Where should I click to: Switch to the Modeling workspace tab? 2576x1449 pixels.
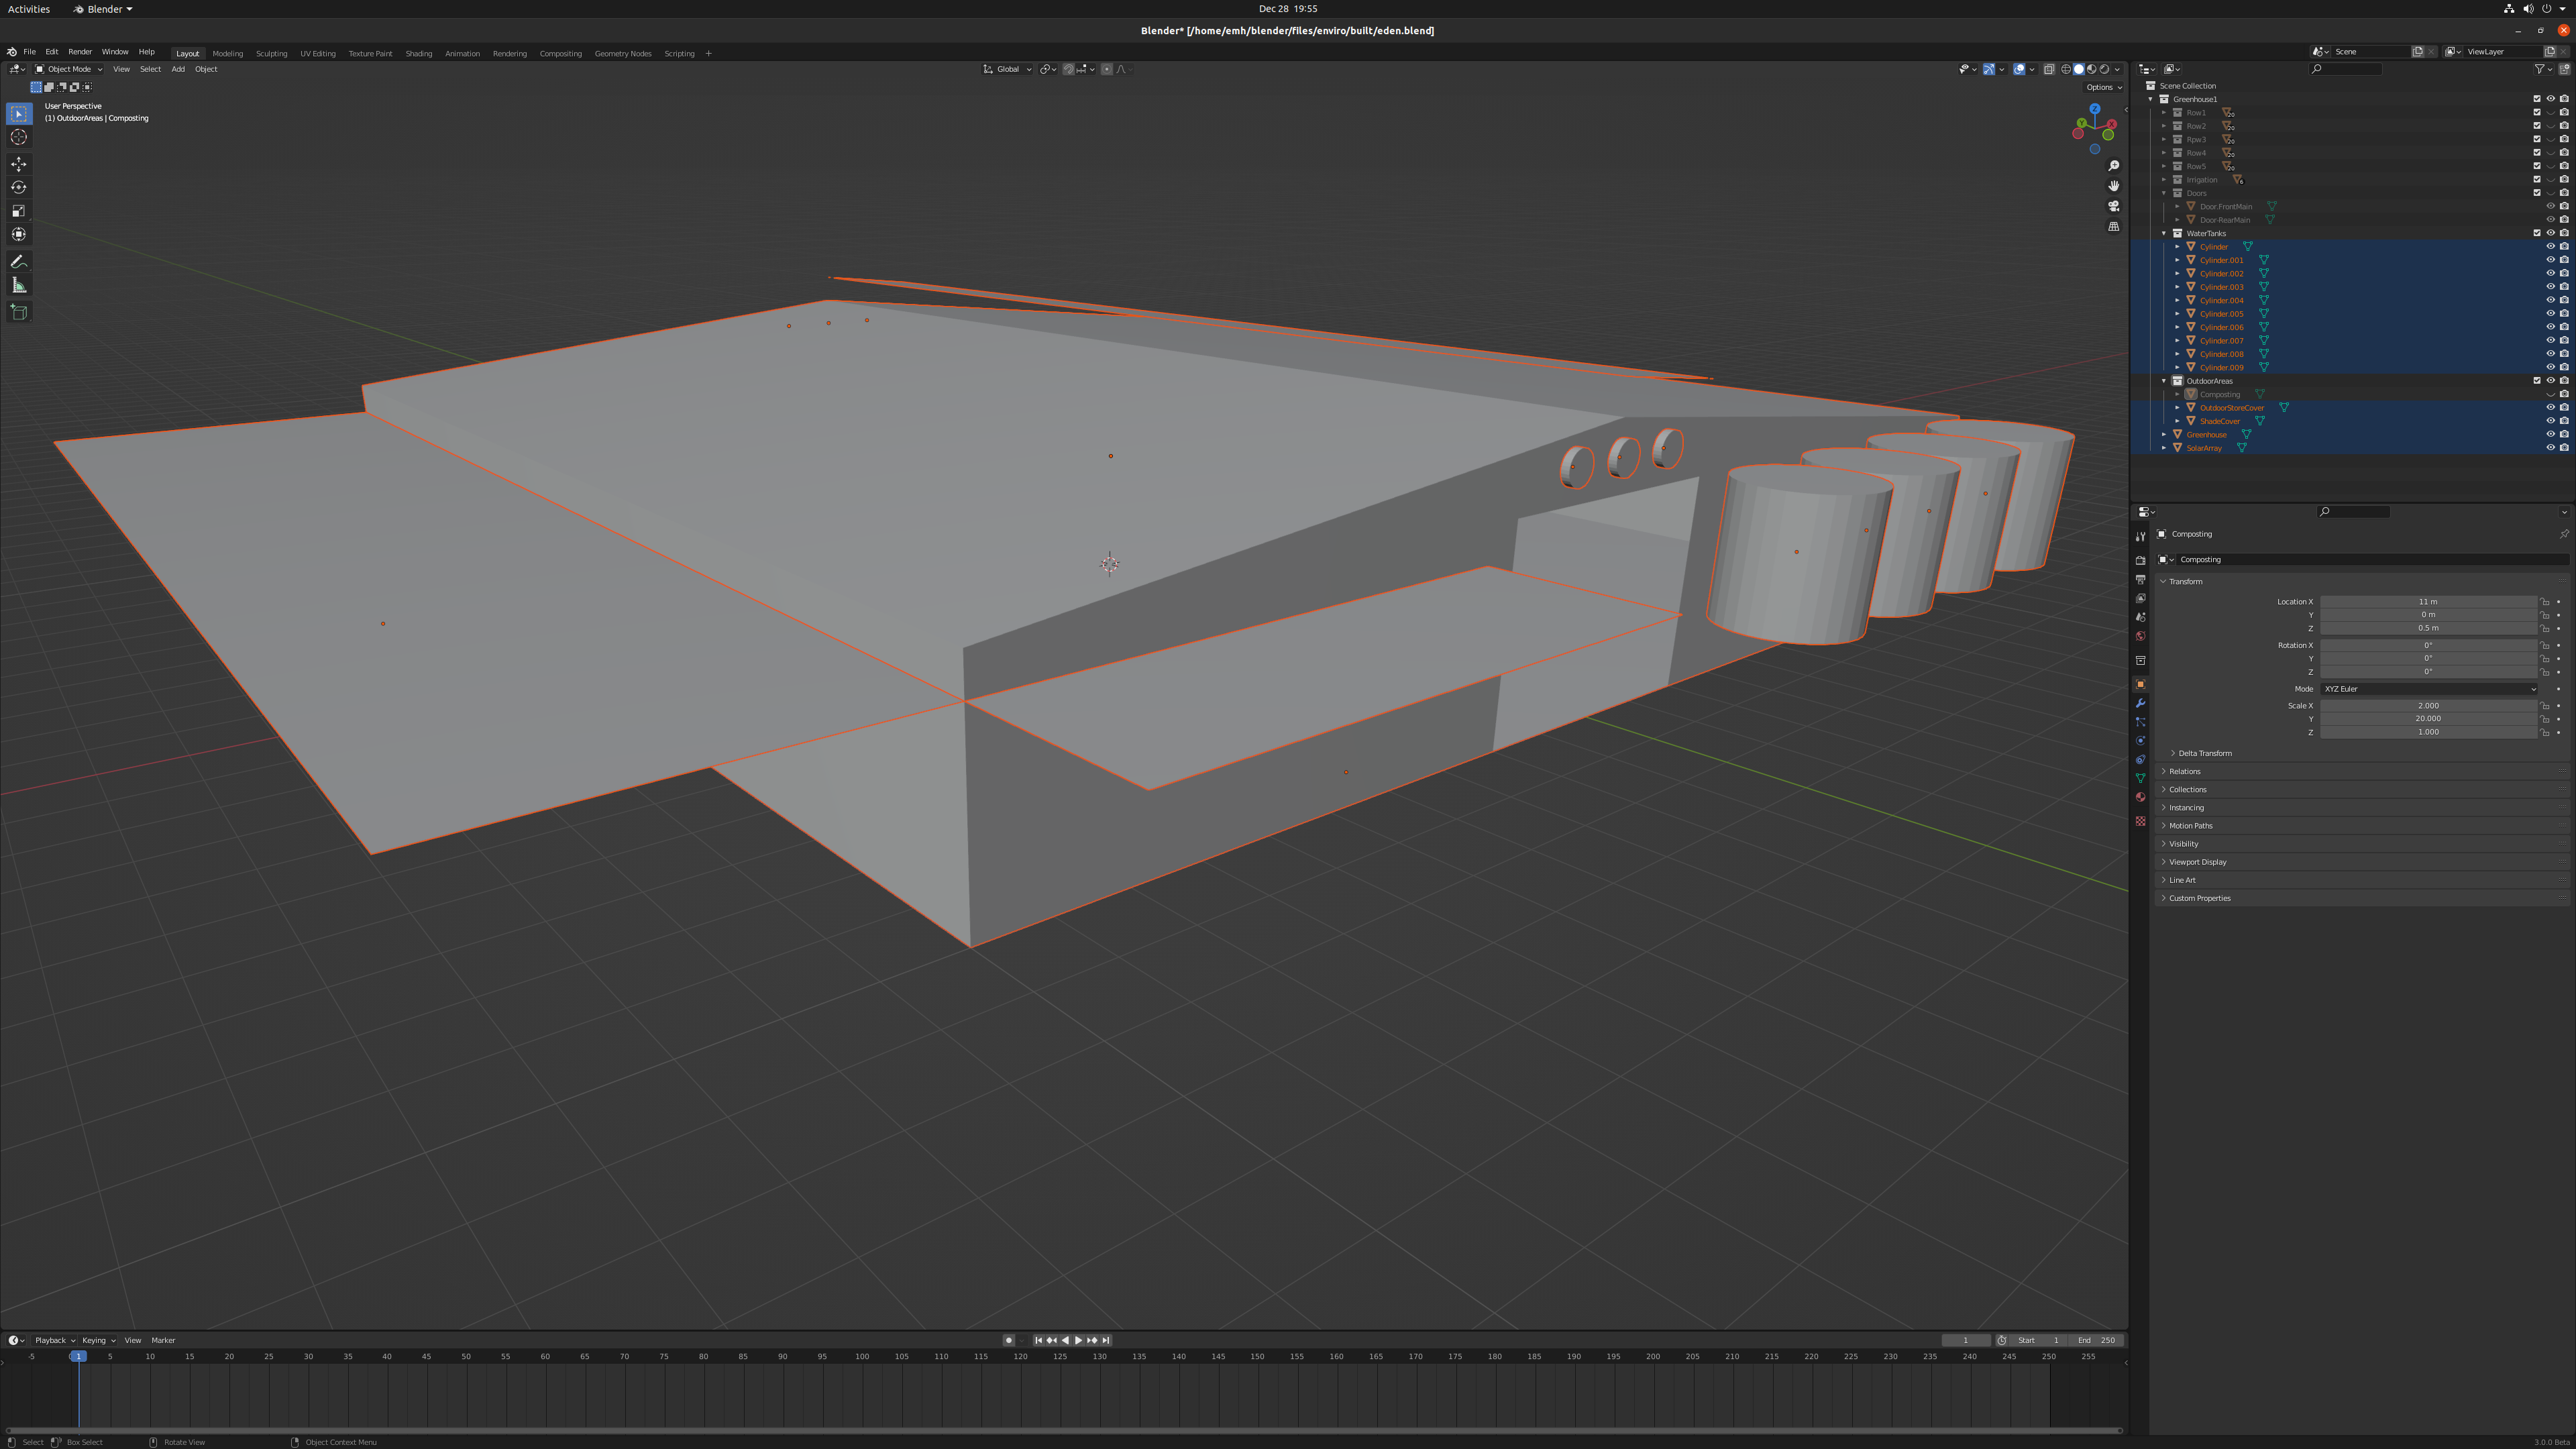[x=227, y=54]
